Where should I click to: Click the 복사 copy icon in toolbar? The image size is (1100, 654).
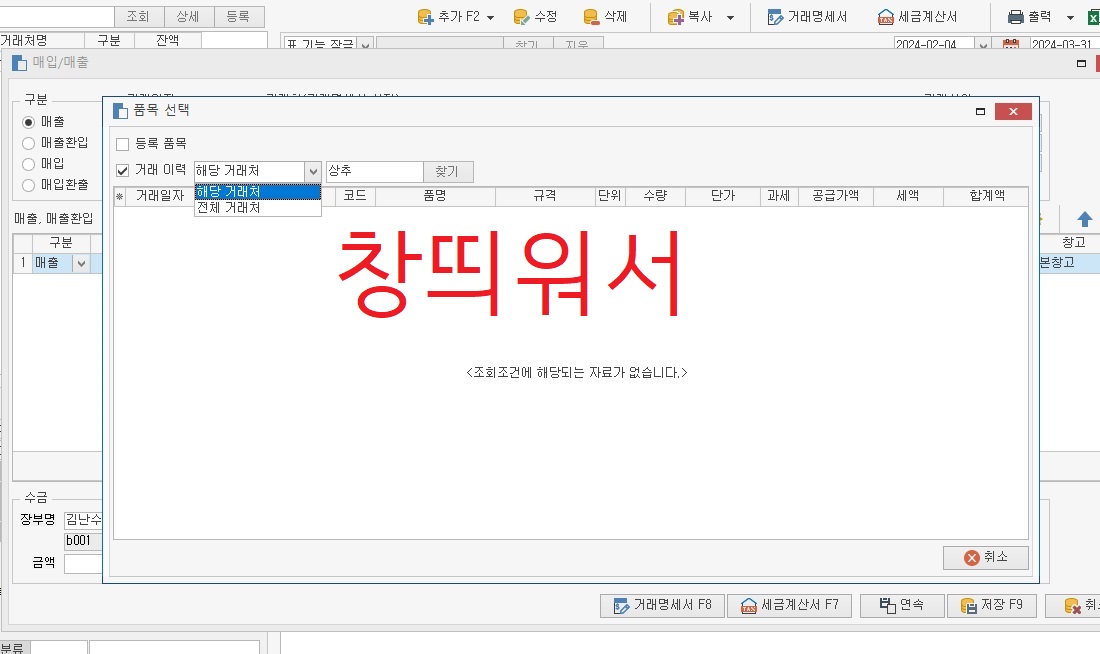pos(675,17)
